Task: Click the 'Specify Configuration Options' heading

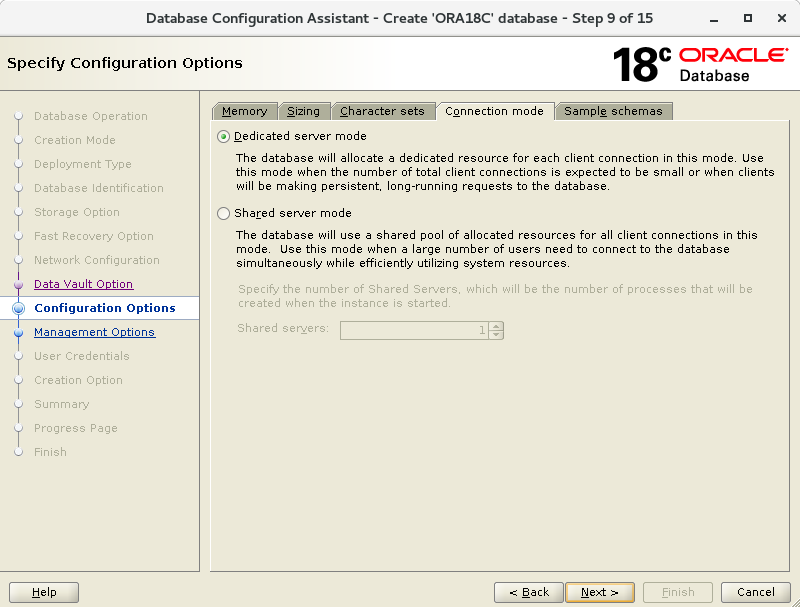Action: pos(125,63)
